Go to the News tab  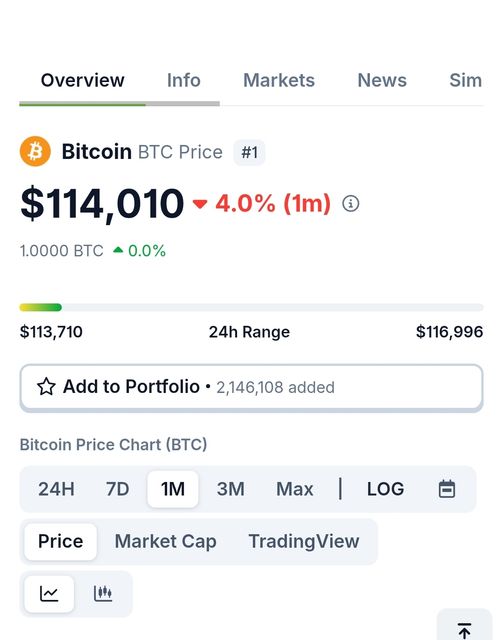tap(382, 80)
